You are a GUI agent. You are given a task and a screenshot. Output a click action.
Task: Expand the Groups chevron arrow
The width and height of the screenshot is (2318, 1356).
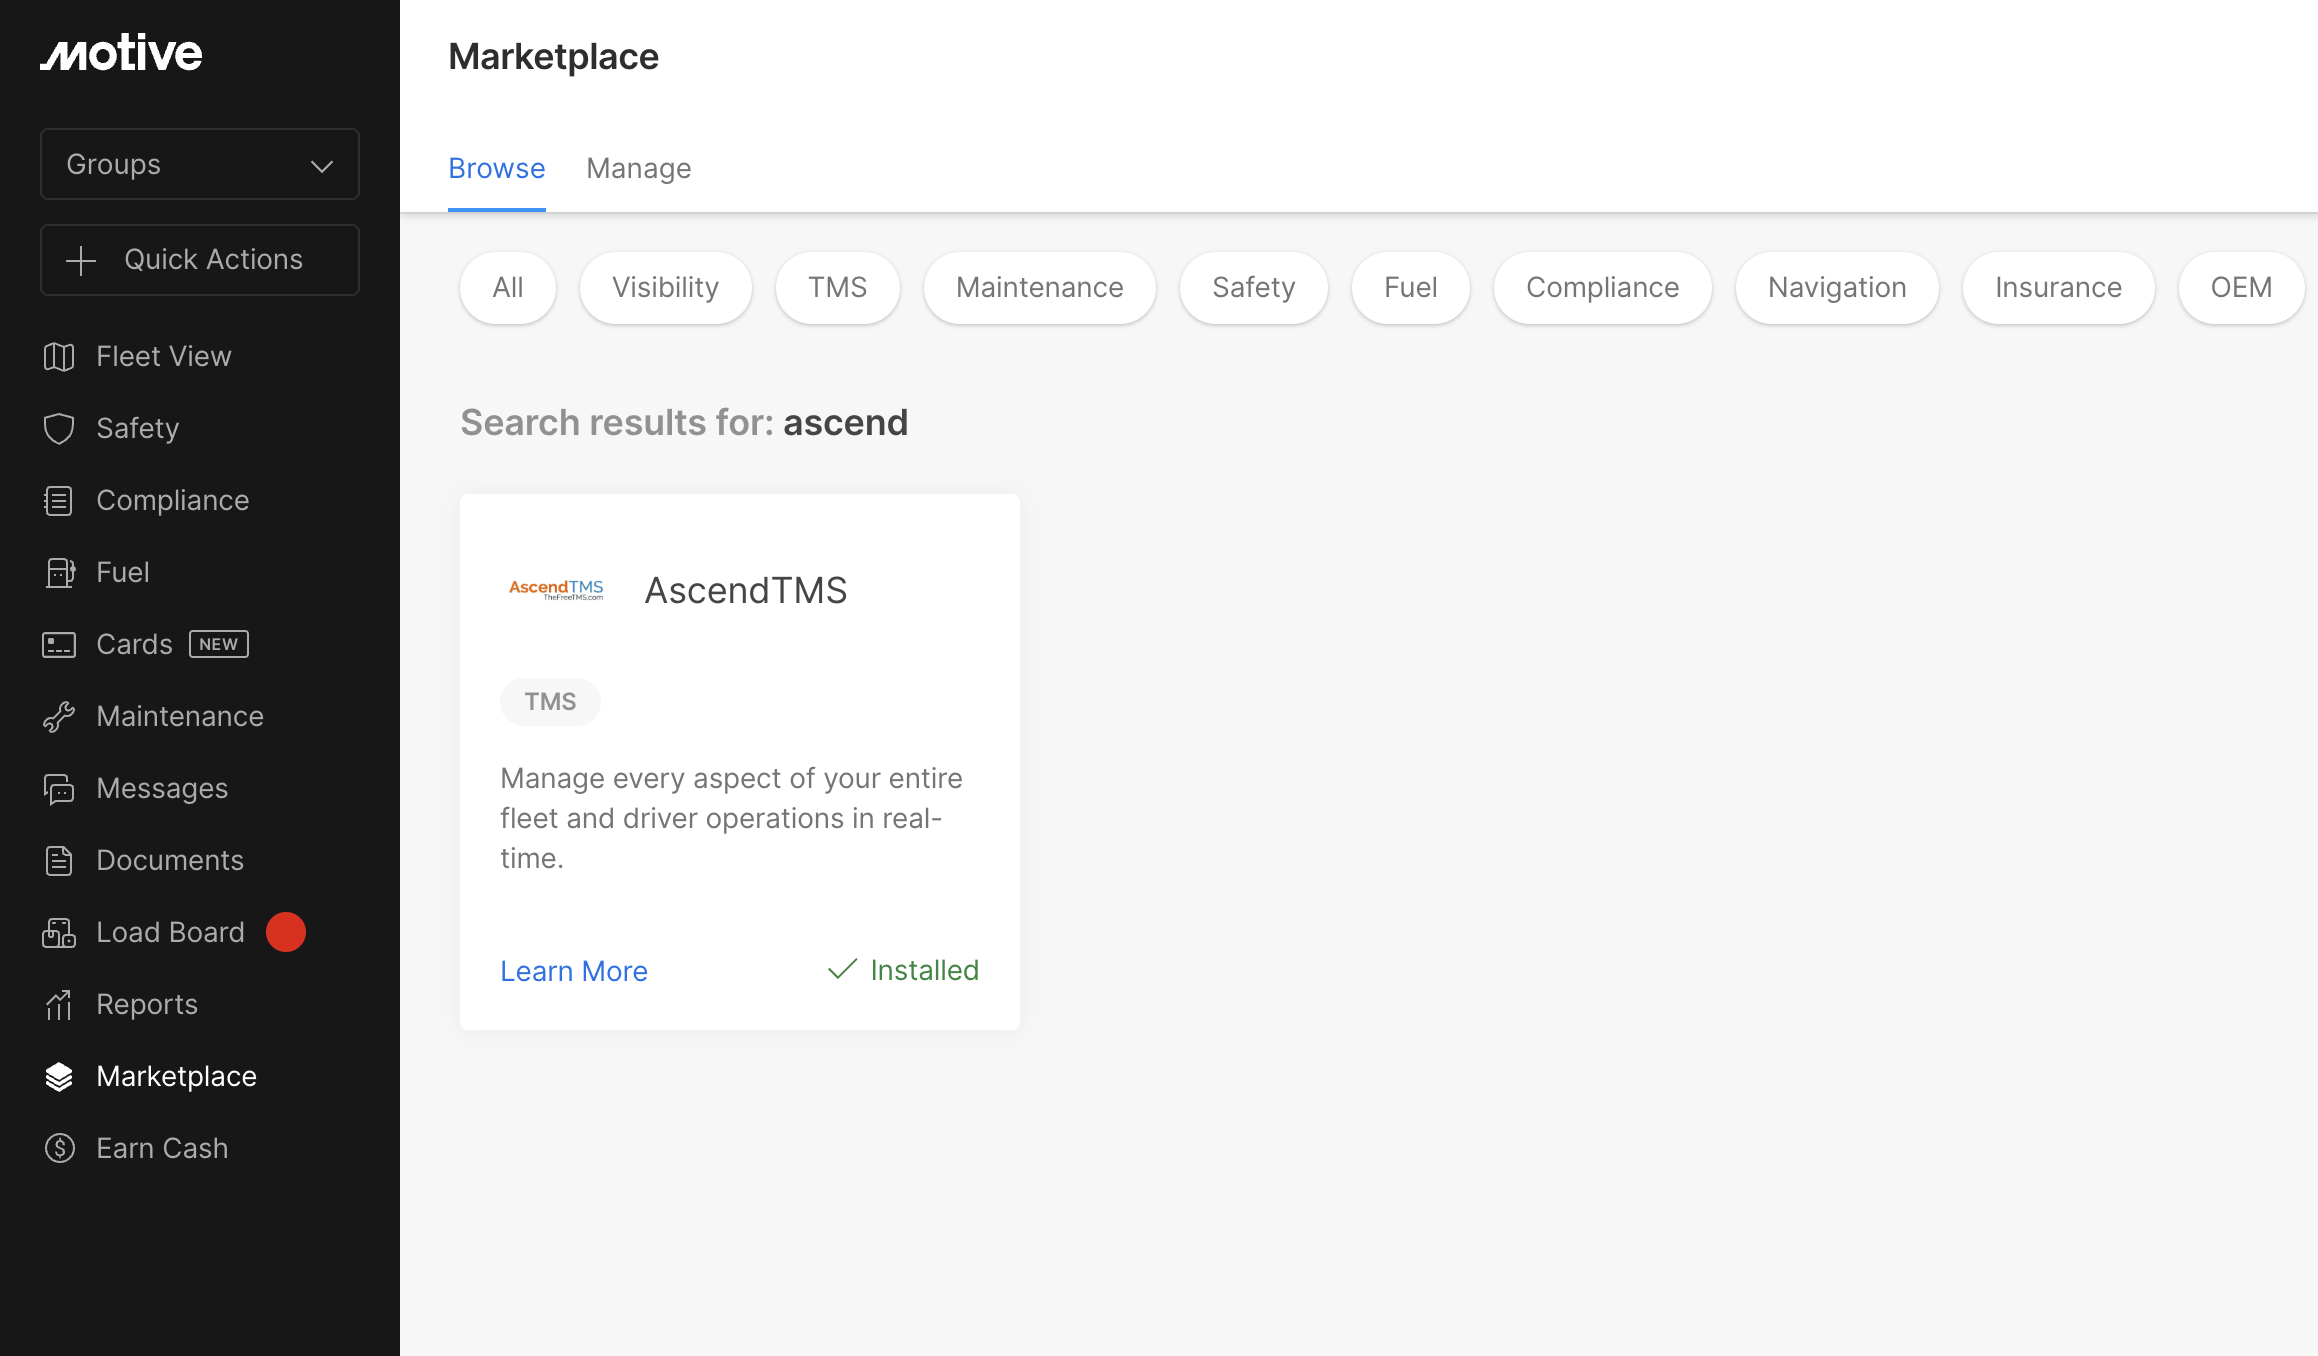click(322, 166)
